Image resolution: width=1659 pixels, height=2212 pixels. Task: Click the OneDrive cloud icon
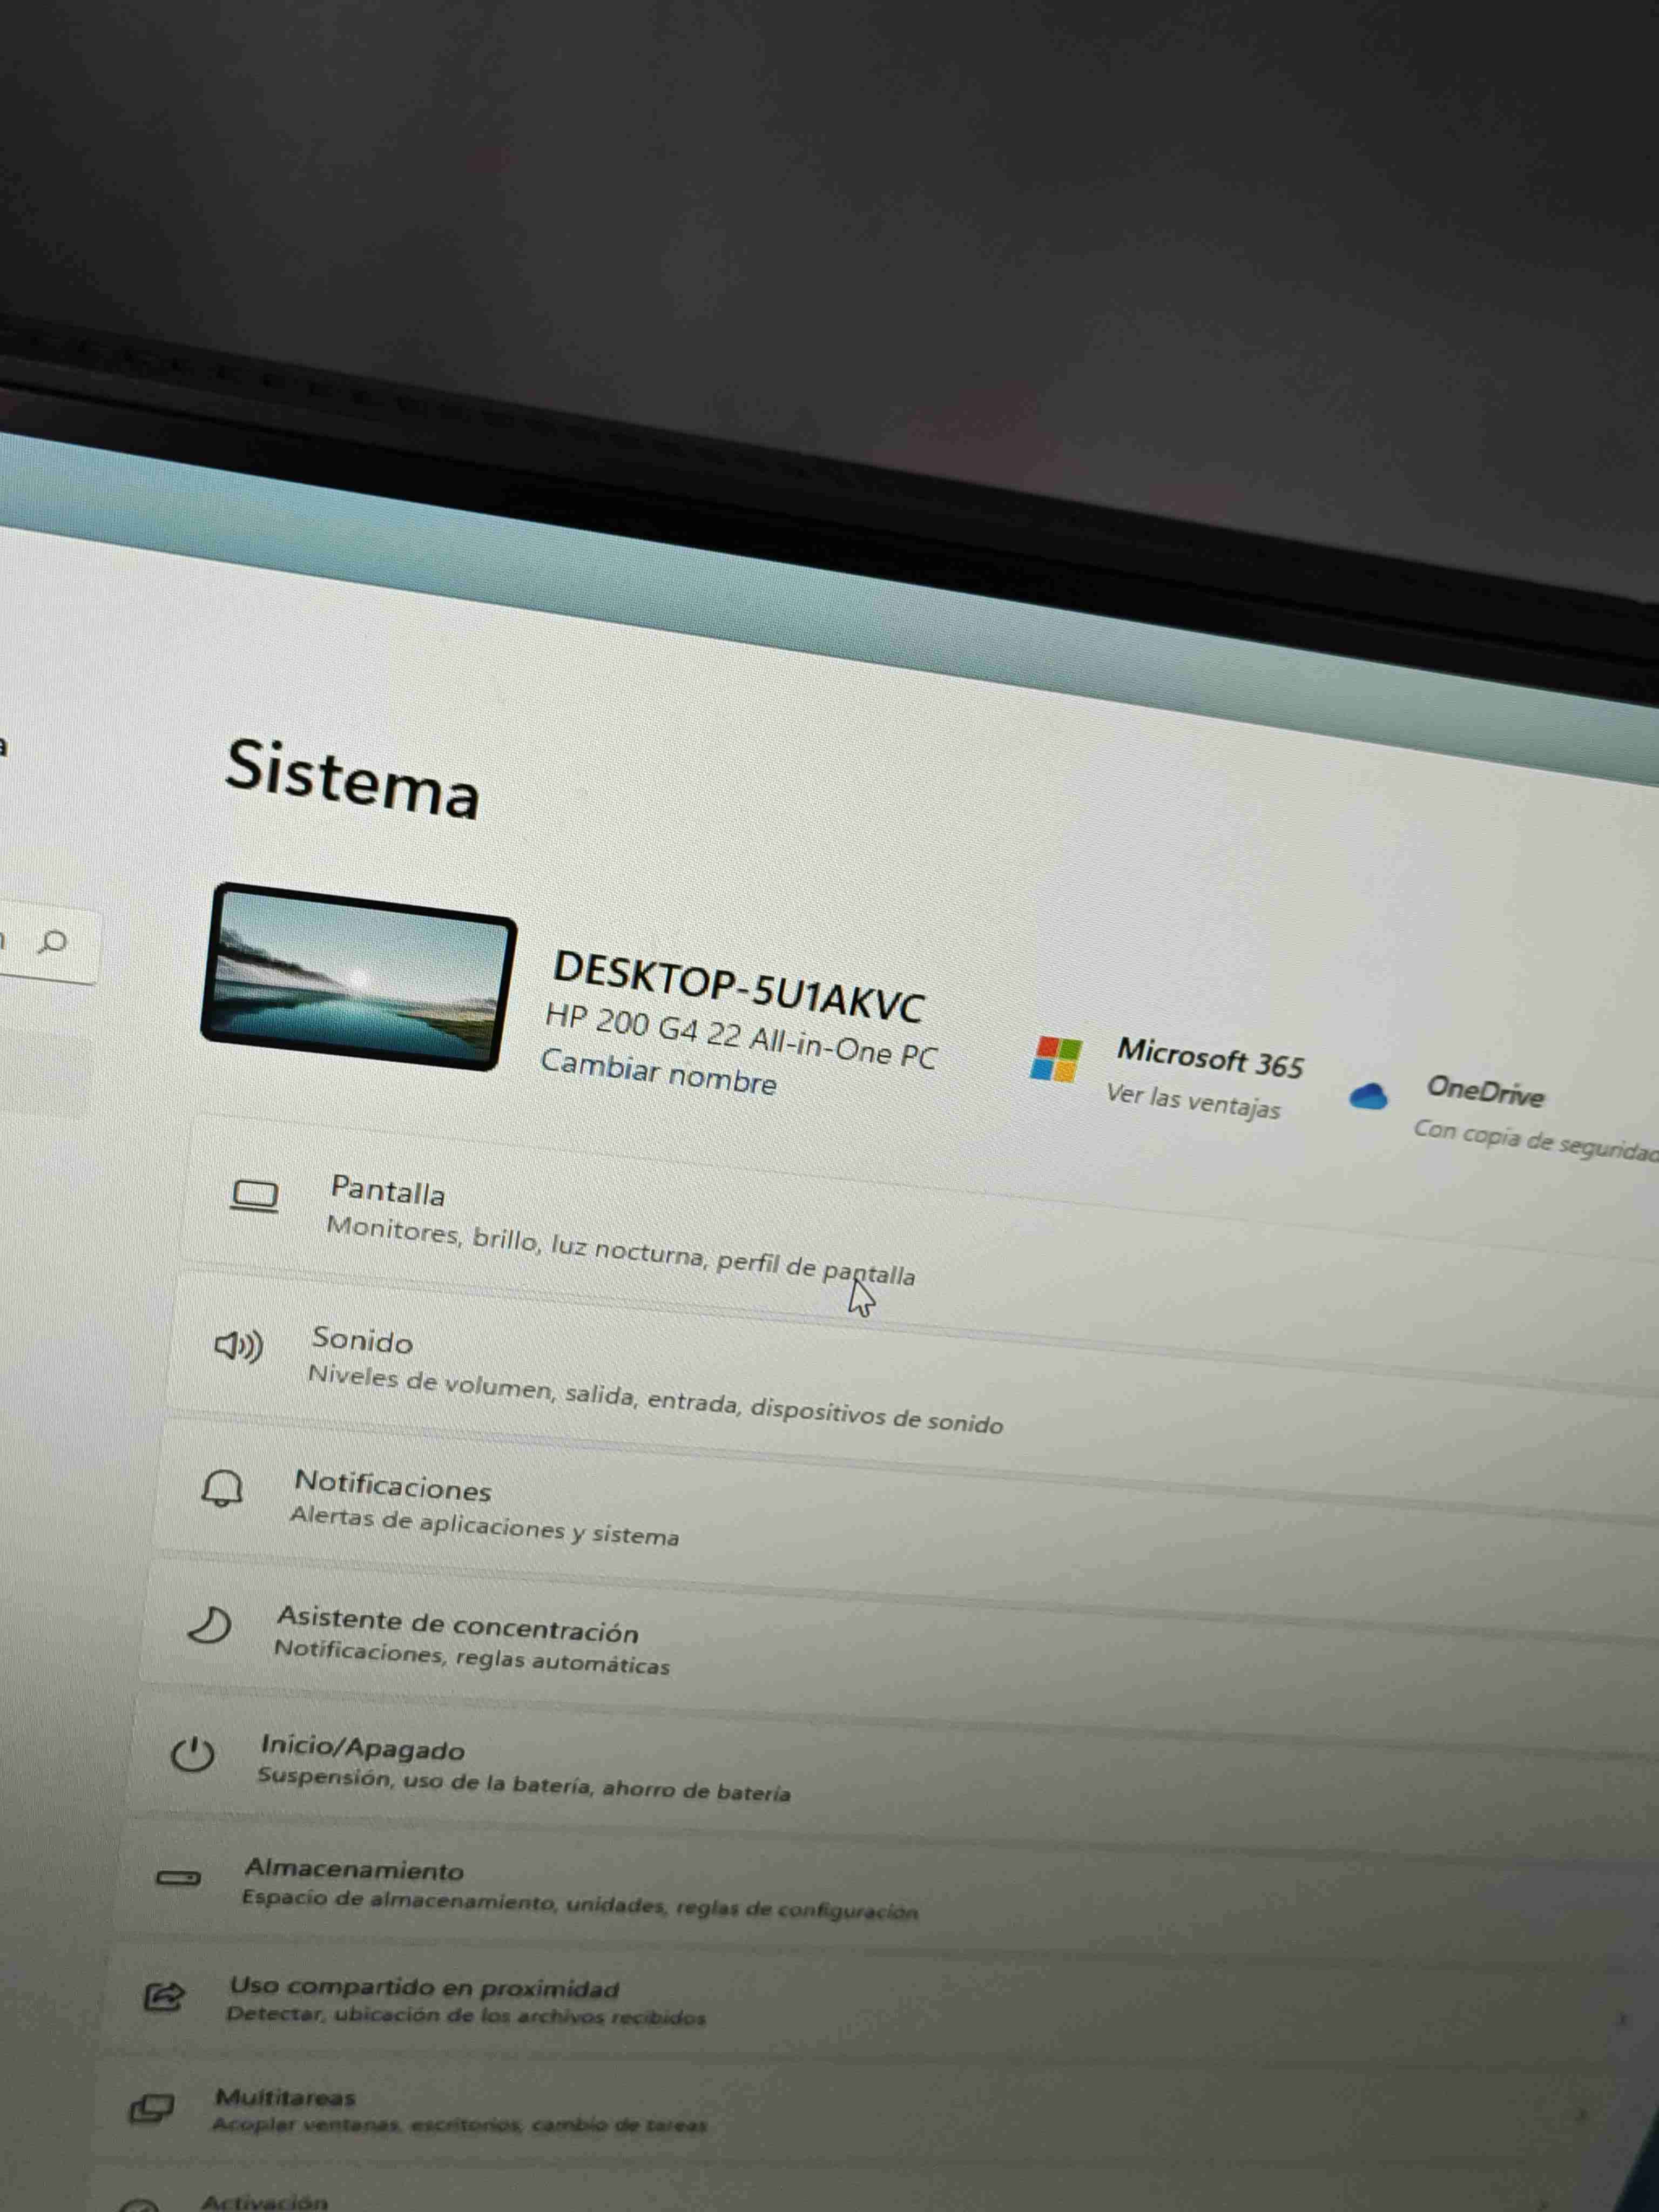tap(1368, 1096)
